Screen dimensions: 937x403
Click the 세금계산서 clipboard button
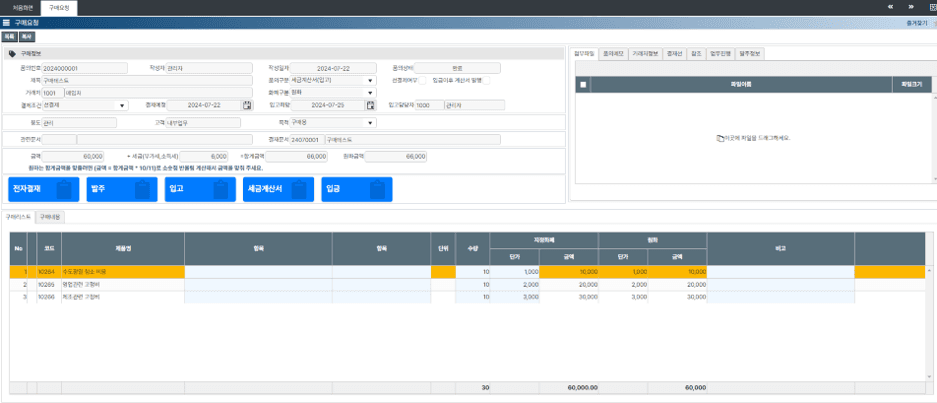[278, 189]
